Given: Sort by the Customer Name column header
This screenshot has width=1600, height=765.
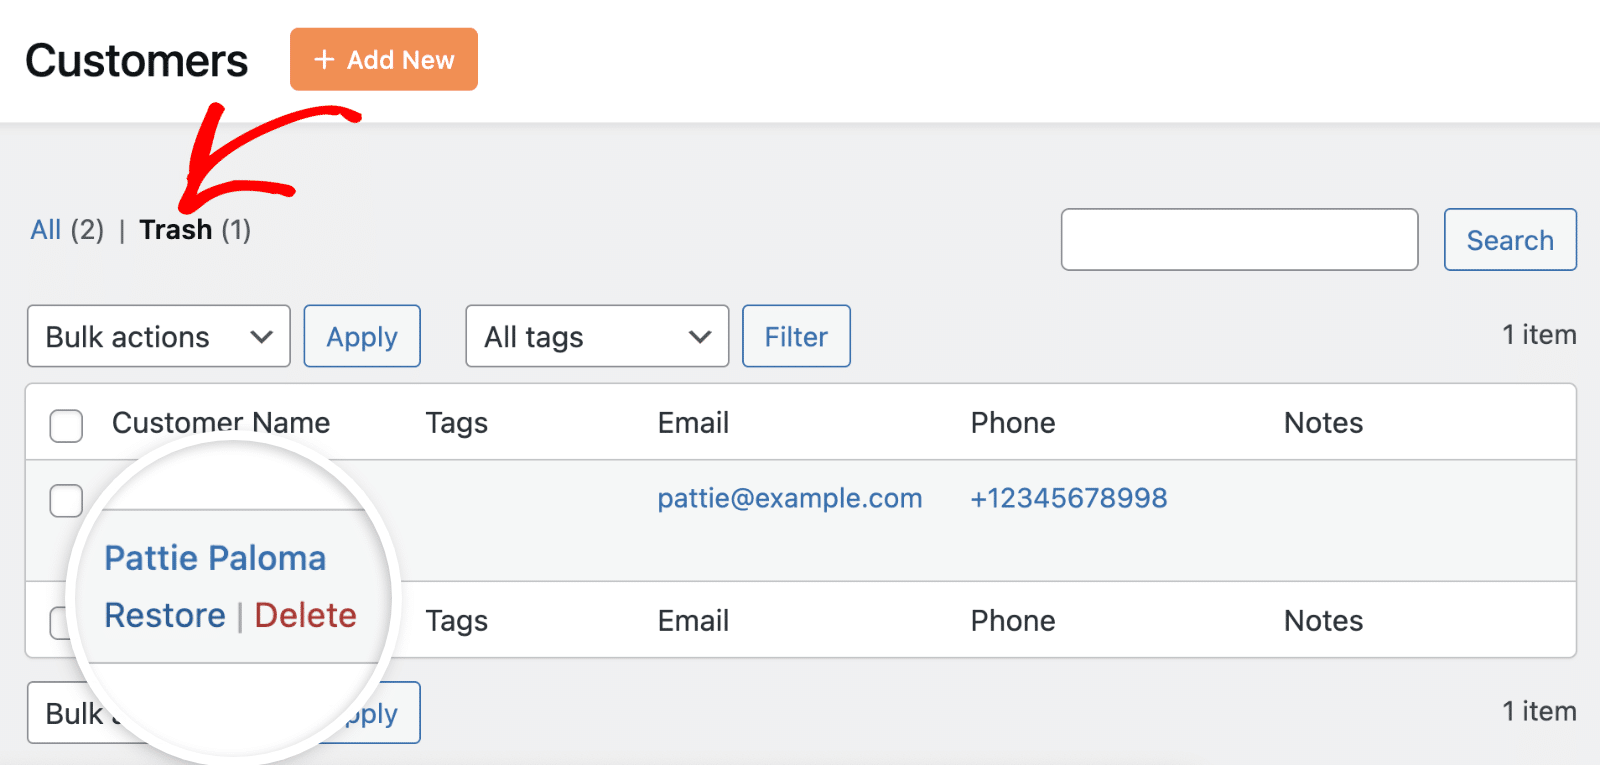Looking at the screenshot, I should 220,422.
